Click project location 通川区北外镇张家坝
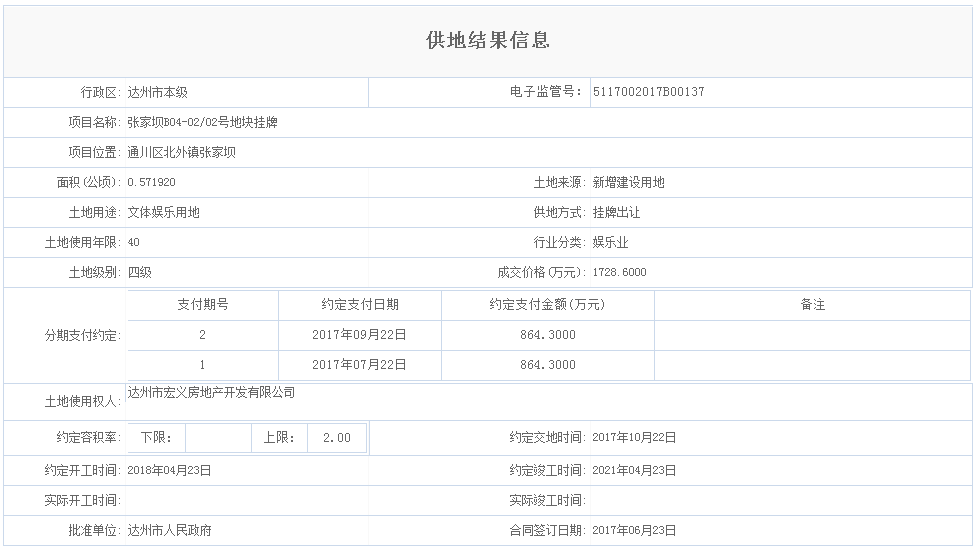The image size is (974, 548). [x=181, y=152]
